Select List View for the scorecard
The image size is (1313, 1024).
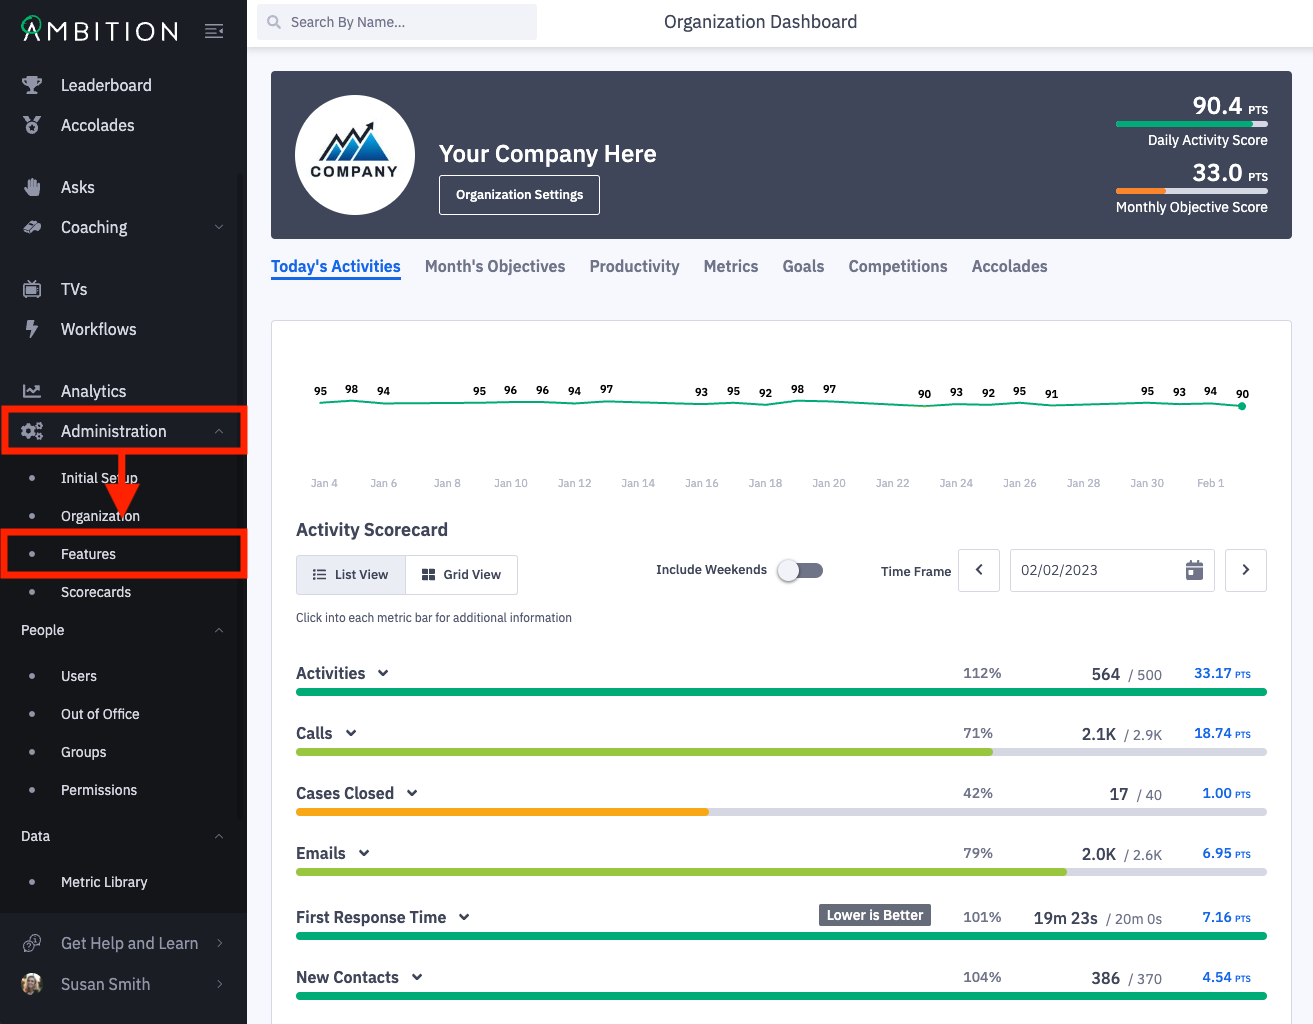[x=350, y=575]
